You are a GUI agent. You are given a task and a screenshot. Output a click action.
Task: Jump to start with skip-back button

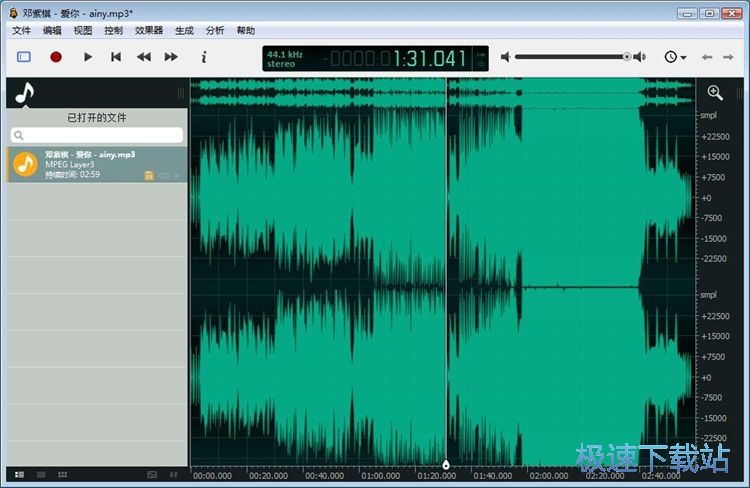(116, 57)
